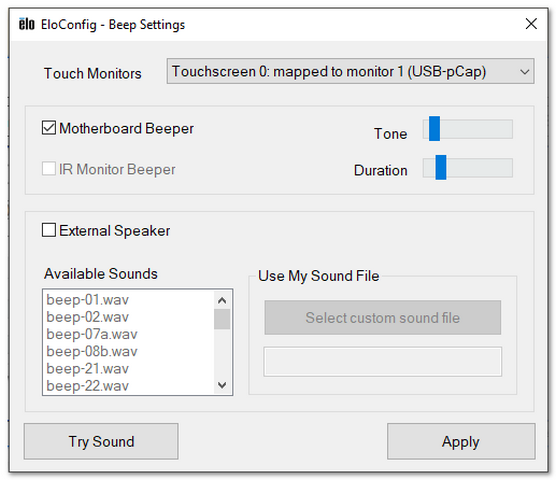Click Select custom sound file button
This screenshot has width=556, height=480.
383,318
